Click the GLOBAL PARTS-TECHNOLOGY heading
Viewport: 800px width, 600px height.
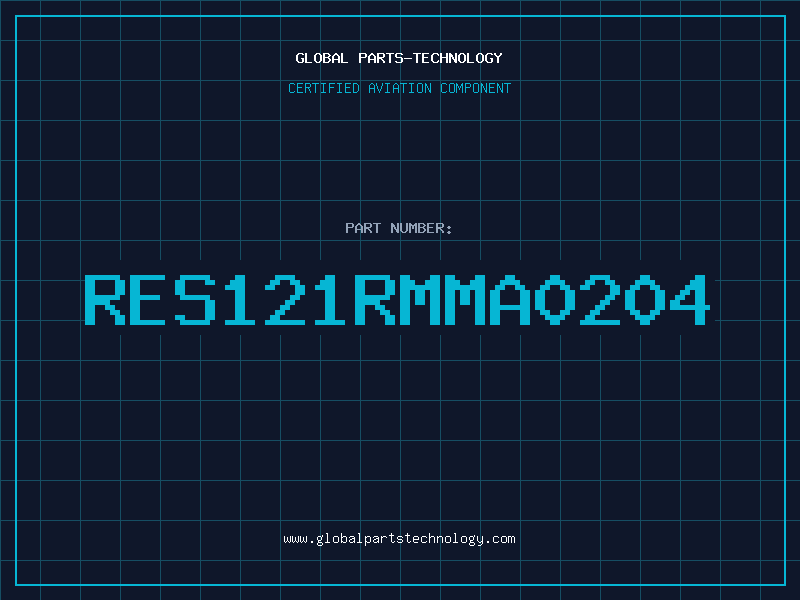pos(399,58)
